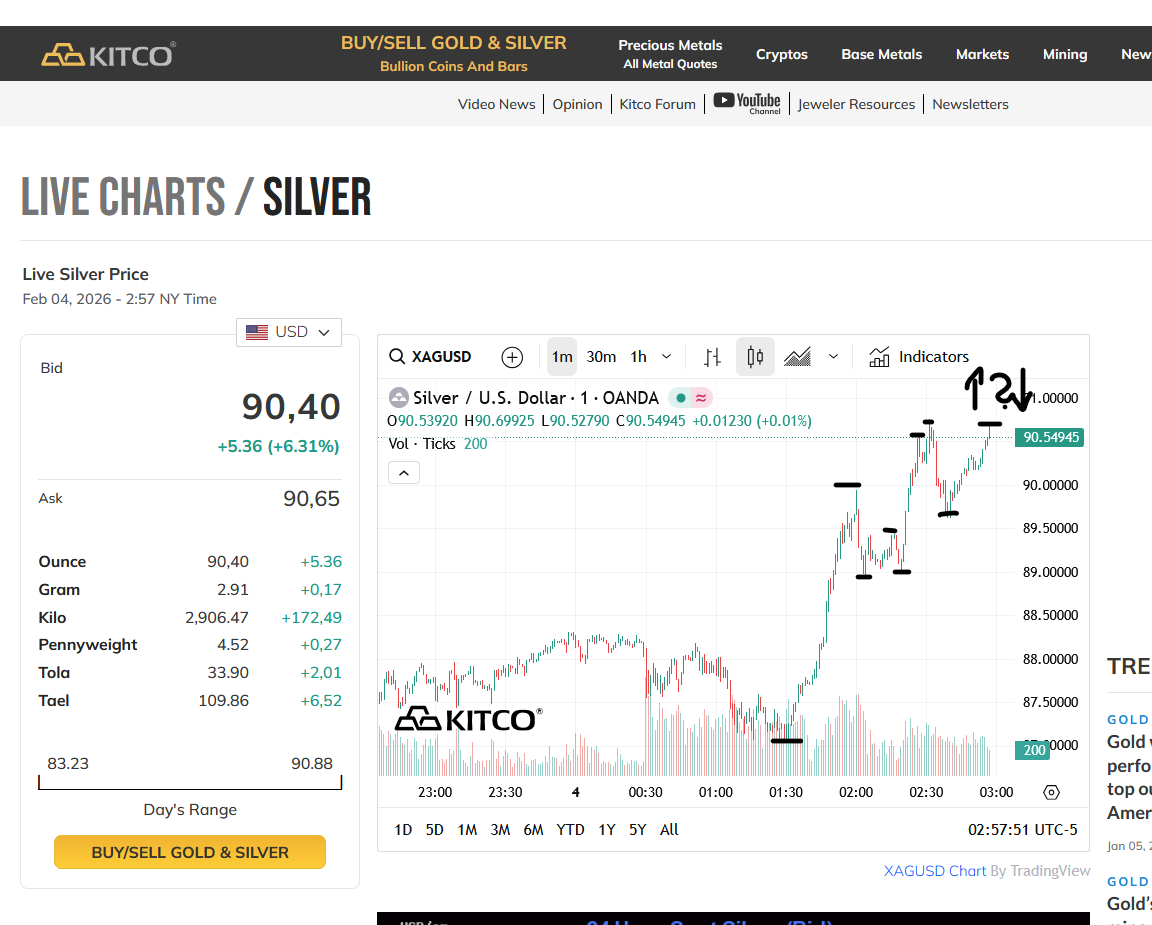Open the chart settings hexagon icon
This screenshot has width=1152, height=925.
(1051, 792)
